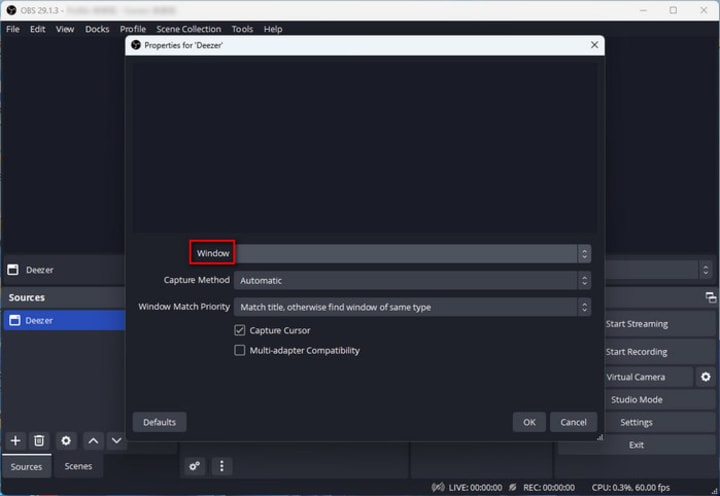Open the Help menu
720x496 pixels.
273,29
